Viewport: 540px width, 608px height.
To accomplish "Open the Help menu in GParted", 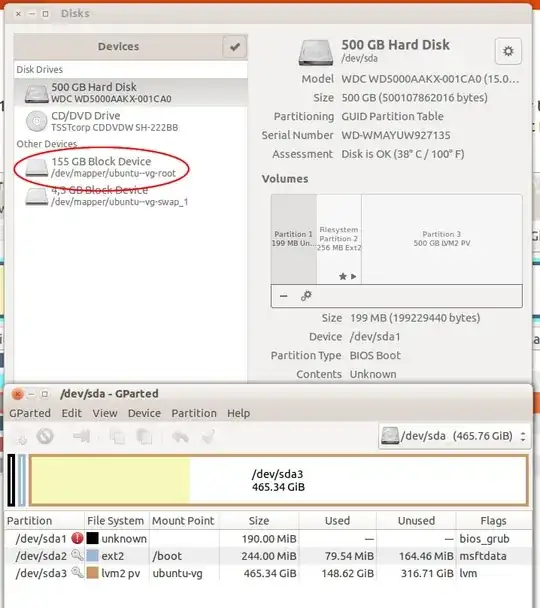I will click(238, 413).
